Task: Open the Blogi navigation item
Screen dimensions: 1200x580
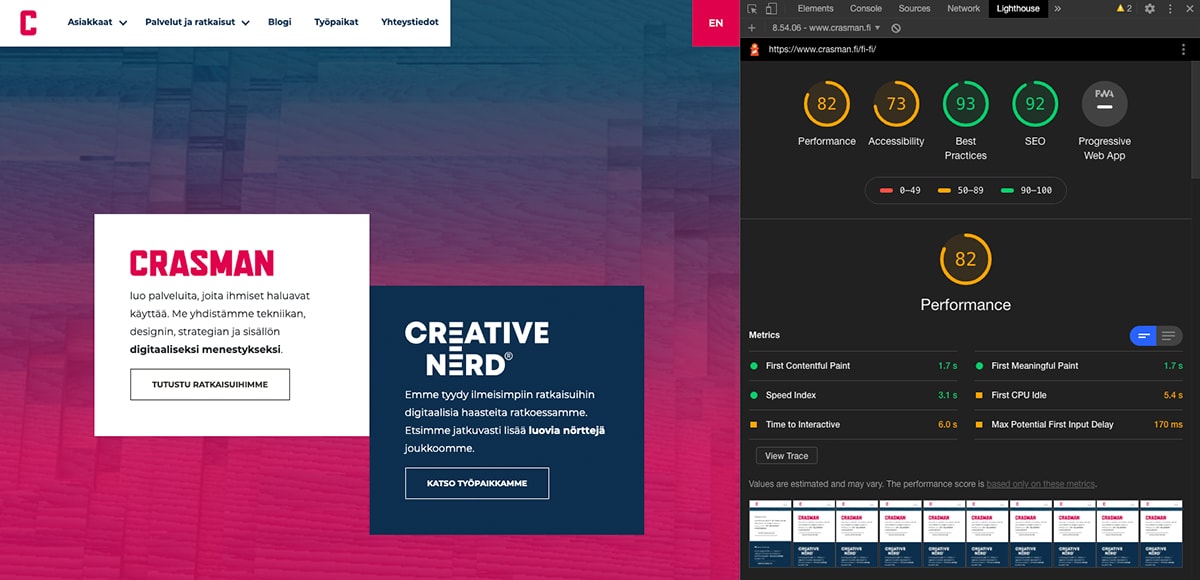Action: tap(280, 22)
